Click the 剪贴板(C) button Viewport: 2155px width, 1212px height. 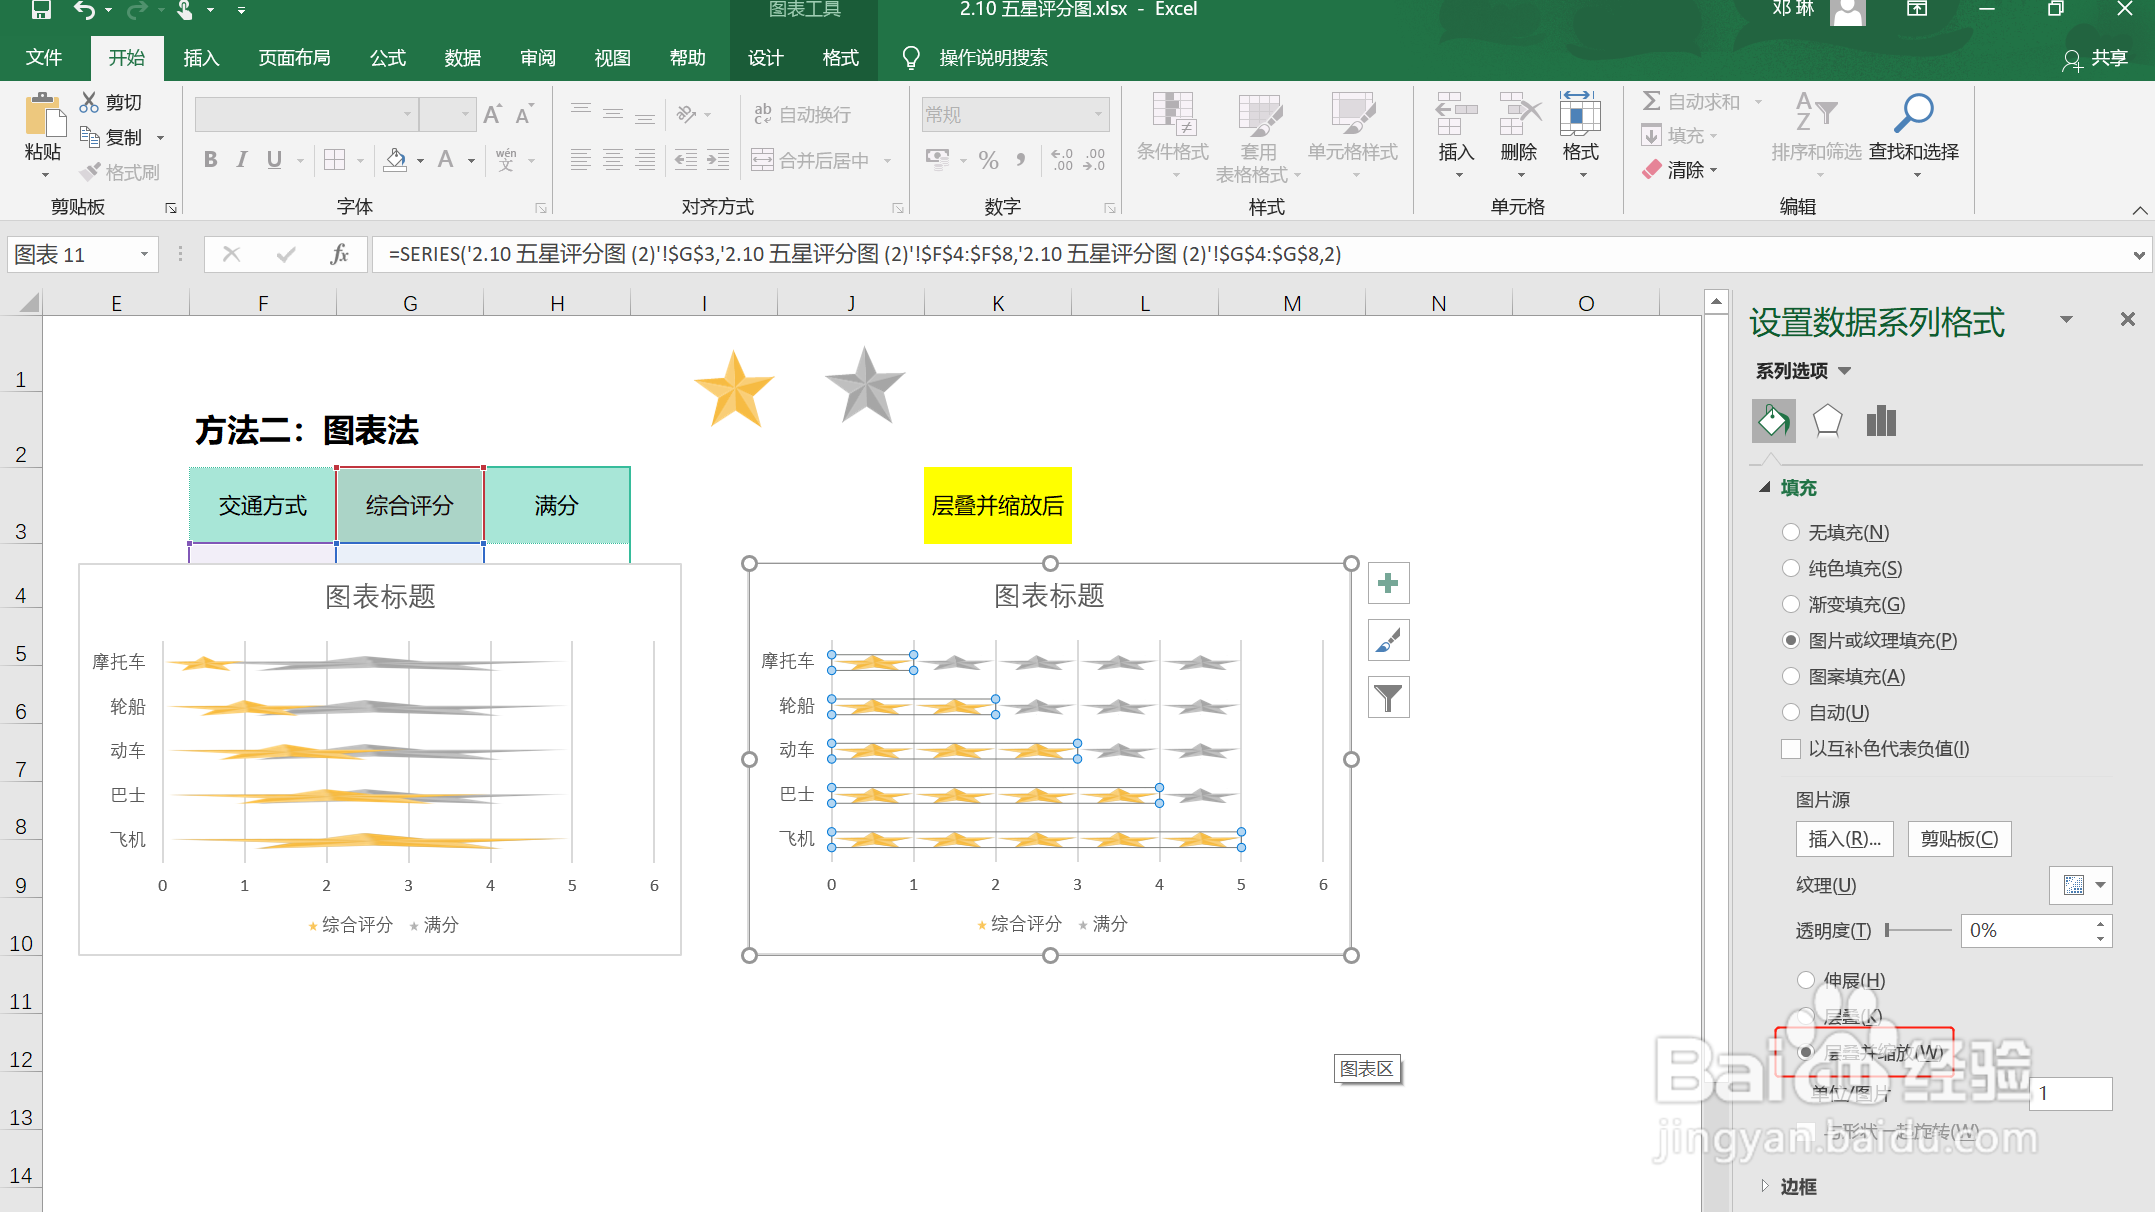(x=1958, y=838)
